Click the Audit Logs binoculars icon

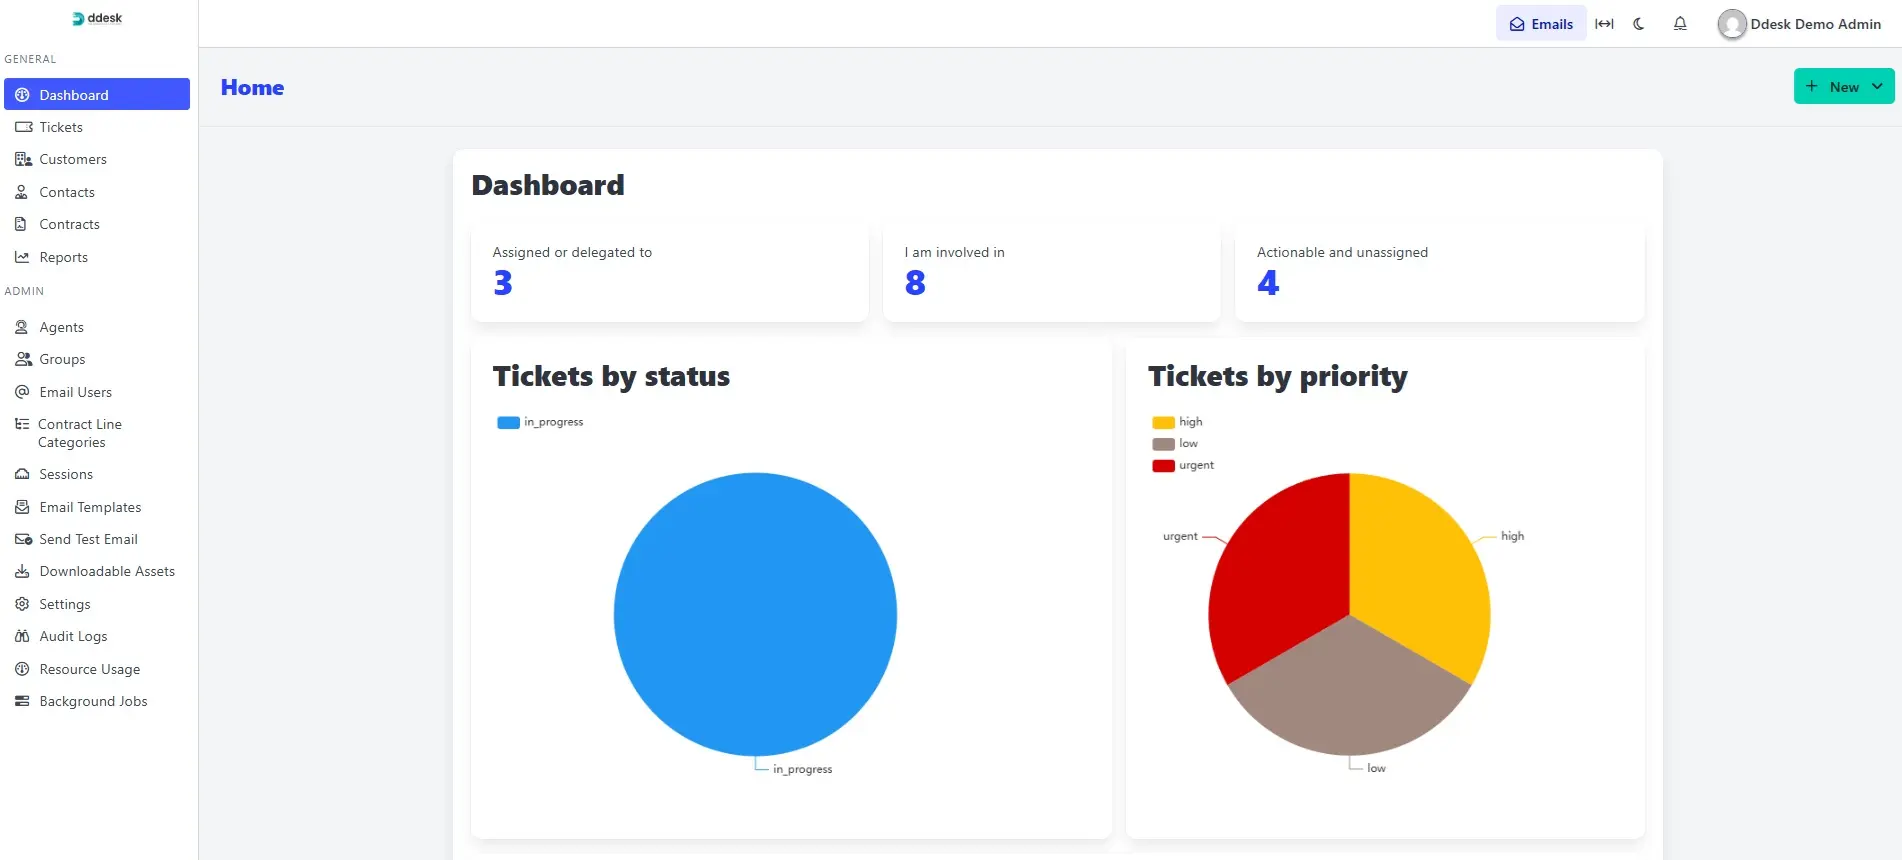pos(22,636)
